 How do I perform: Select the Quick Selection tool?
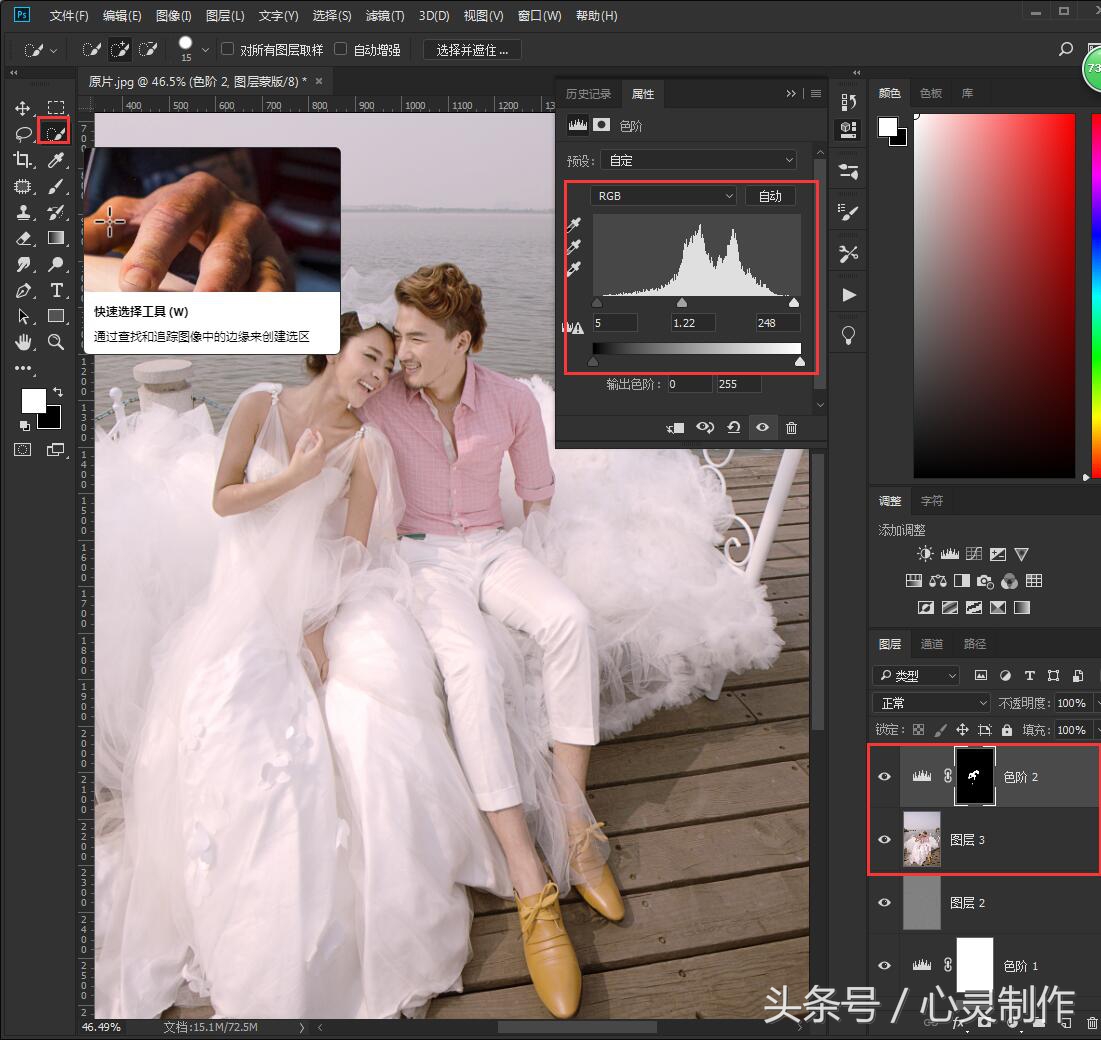55,133
